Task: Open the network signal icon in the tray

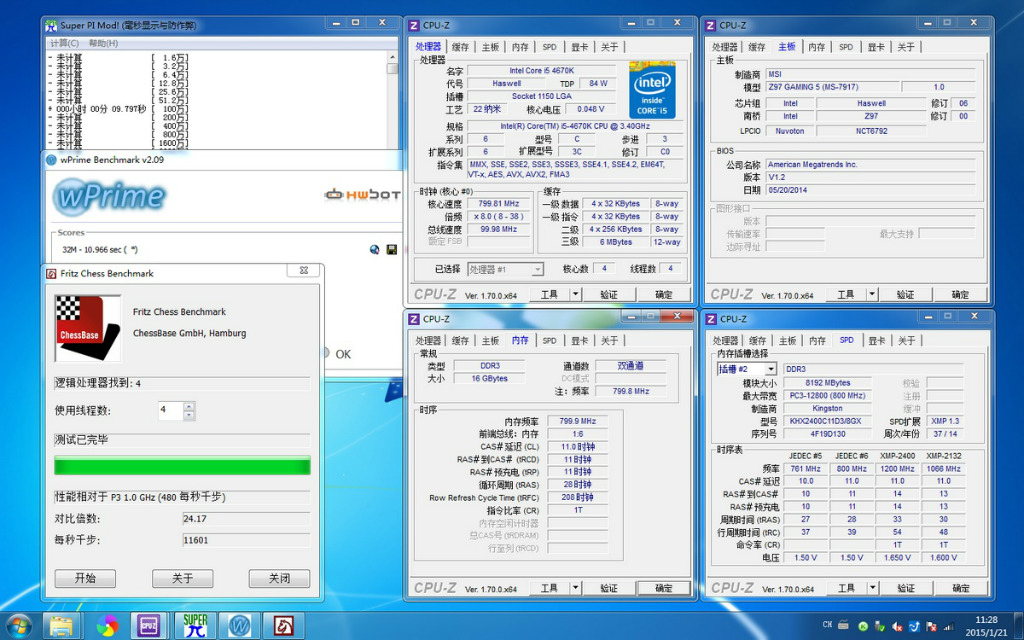Action: click(x=949, y=626)
